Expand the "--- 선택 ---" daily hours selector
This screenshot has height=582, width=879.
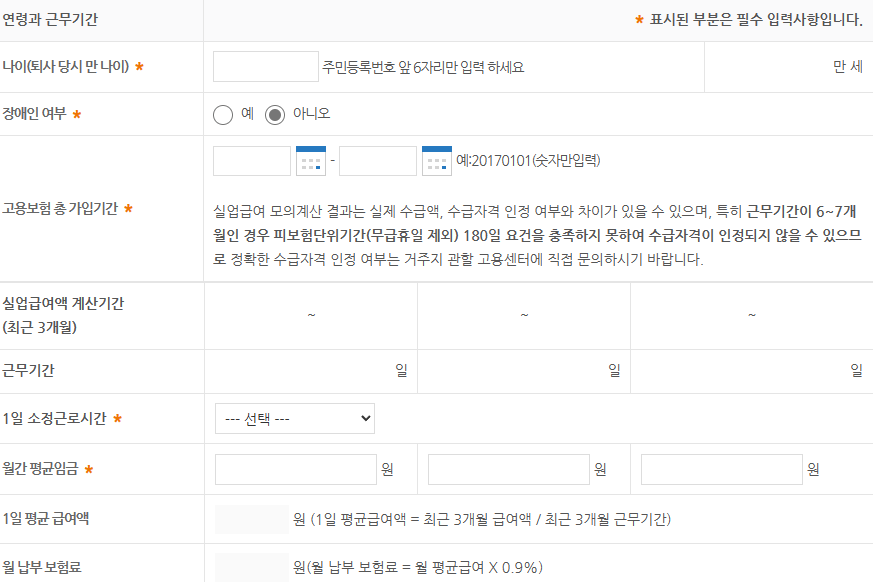(295, 418)
